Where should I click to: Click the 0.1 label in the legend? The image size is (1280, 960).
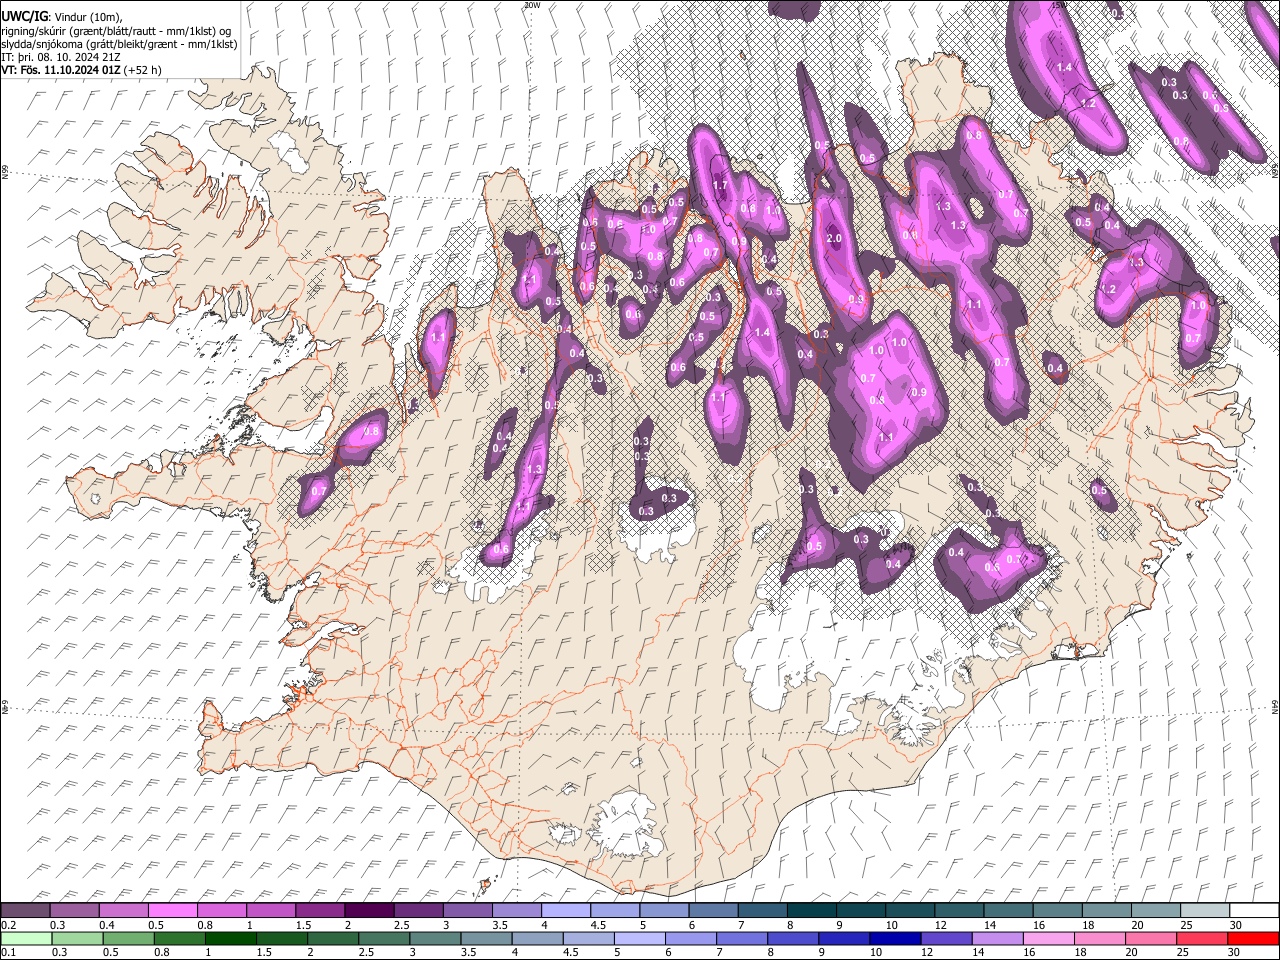coord(7,952)
